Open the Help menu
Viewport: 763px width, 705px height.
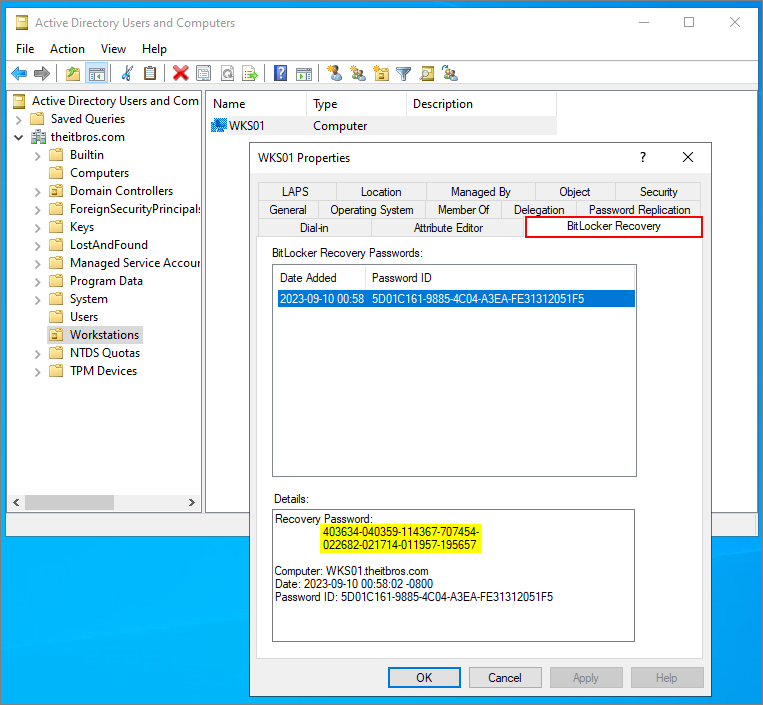pos(154,49)
